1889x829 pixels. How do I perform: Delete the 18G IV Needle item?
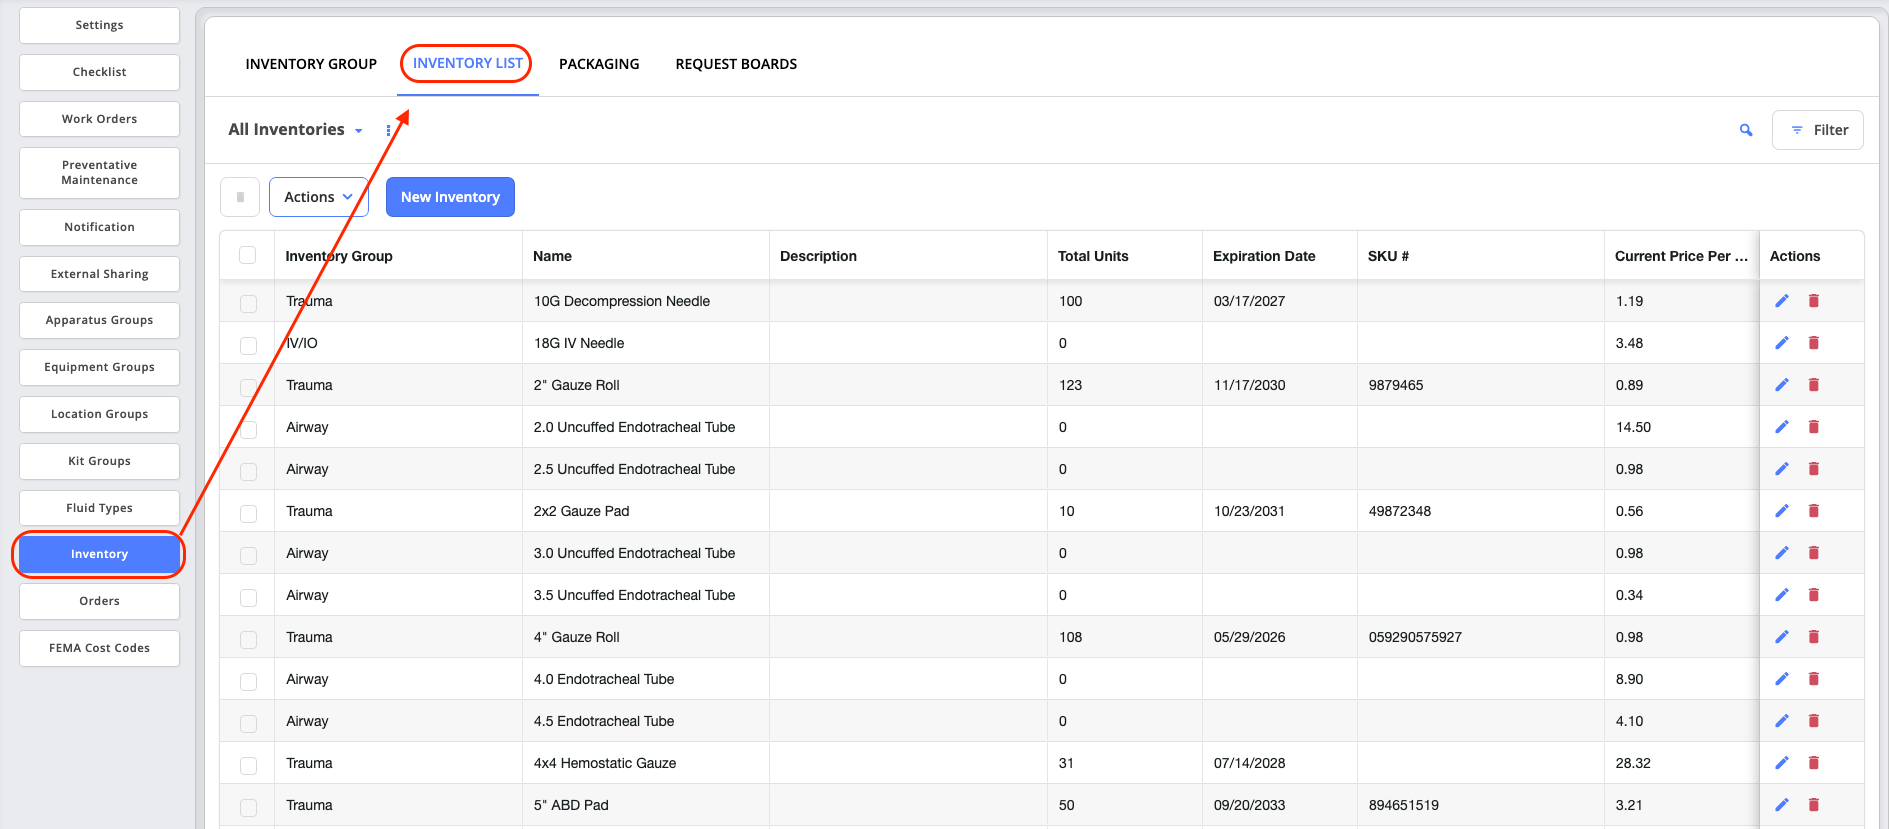[x=1814, y=343]
